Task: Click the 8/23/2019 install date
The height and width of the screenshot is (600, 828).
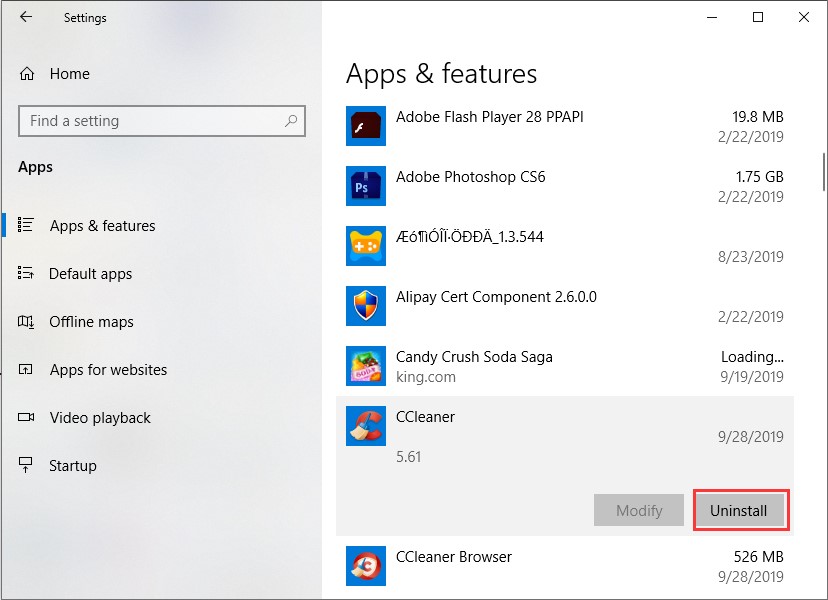Action: click(750, 257)
